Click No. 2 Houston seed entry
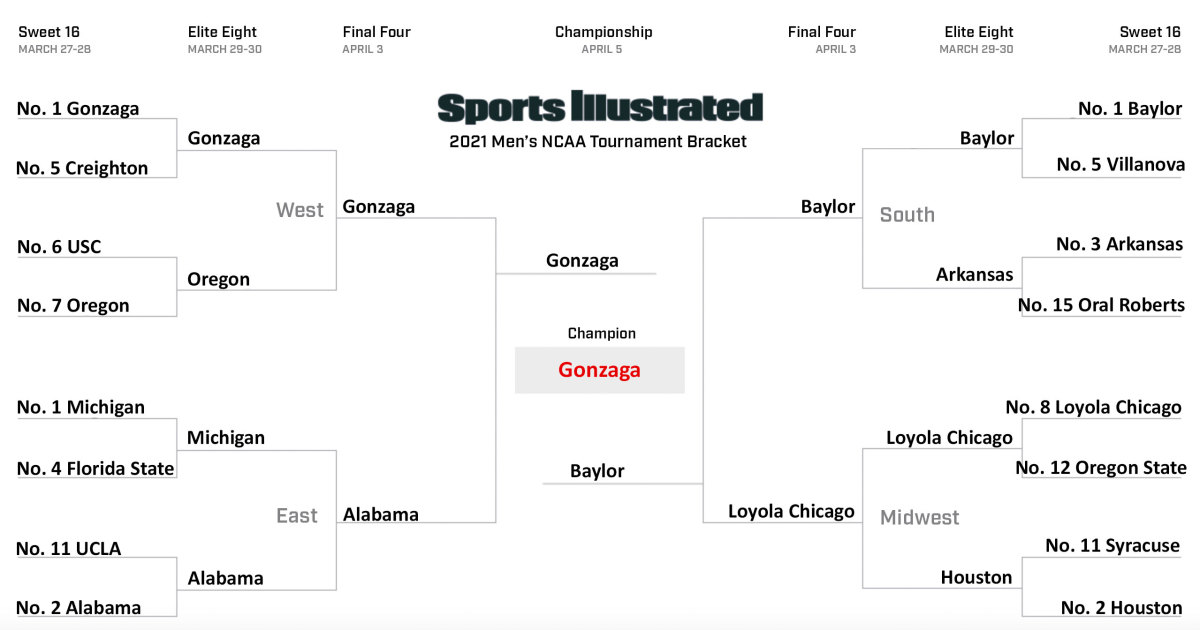 (x=1121, y=607)
